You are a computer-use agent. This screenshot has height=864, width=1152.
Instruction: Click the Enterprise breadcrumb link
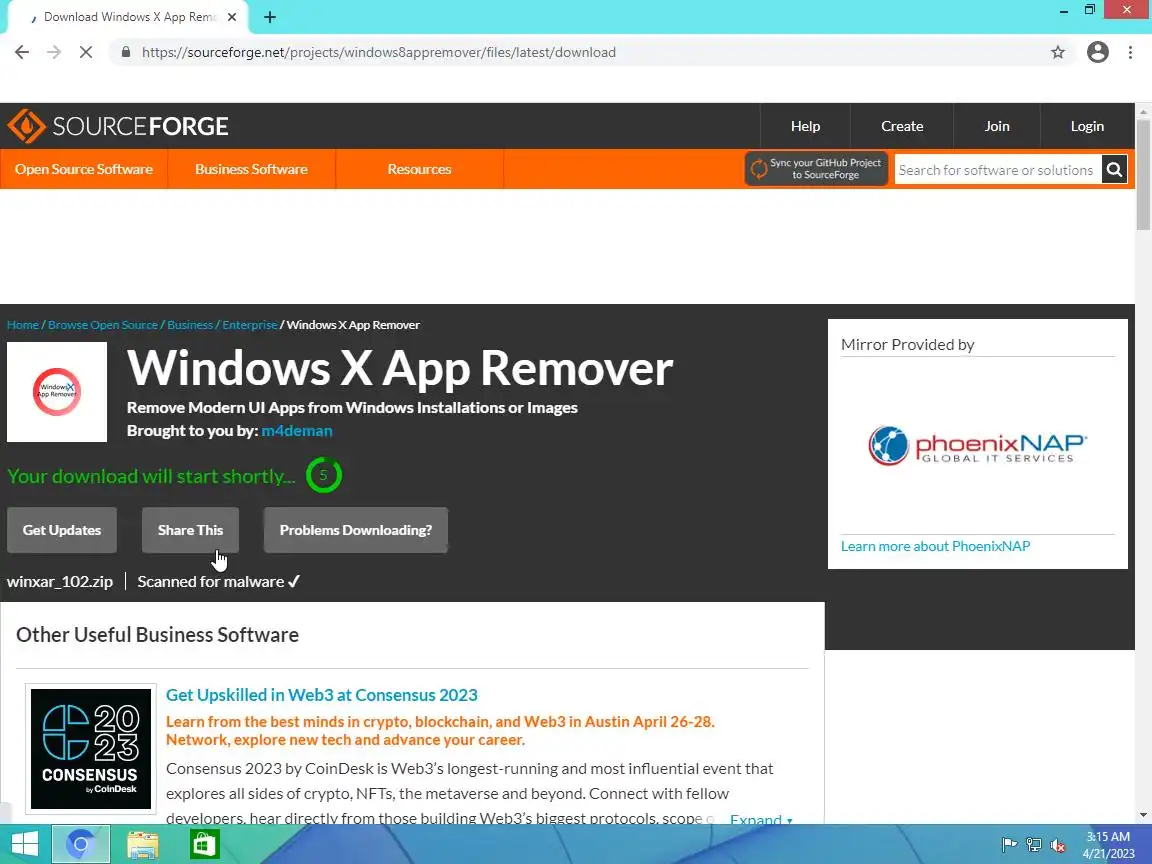click(x=250, y=325)
